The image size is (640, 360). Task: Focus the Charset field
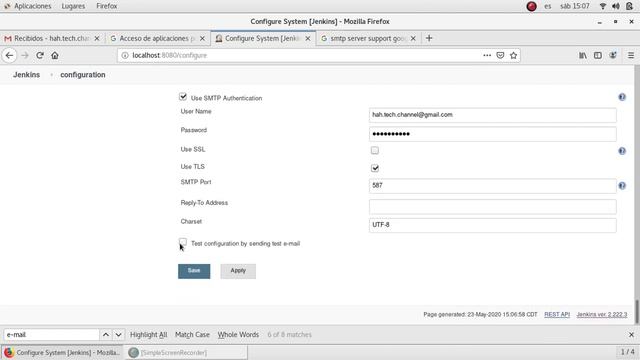pyautogui.click(x=493, y=225)
